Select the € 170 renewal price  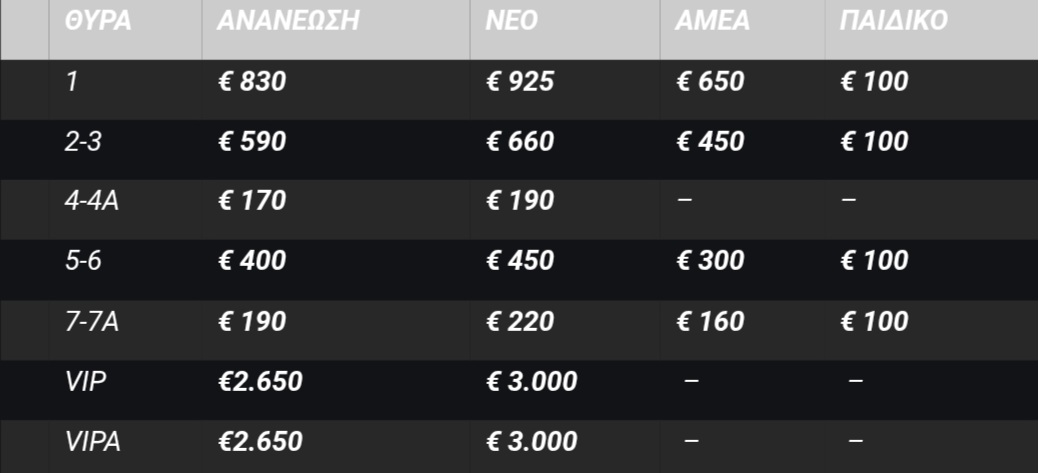click(x=252, y=201)
